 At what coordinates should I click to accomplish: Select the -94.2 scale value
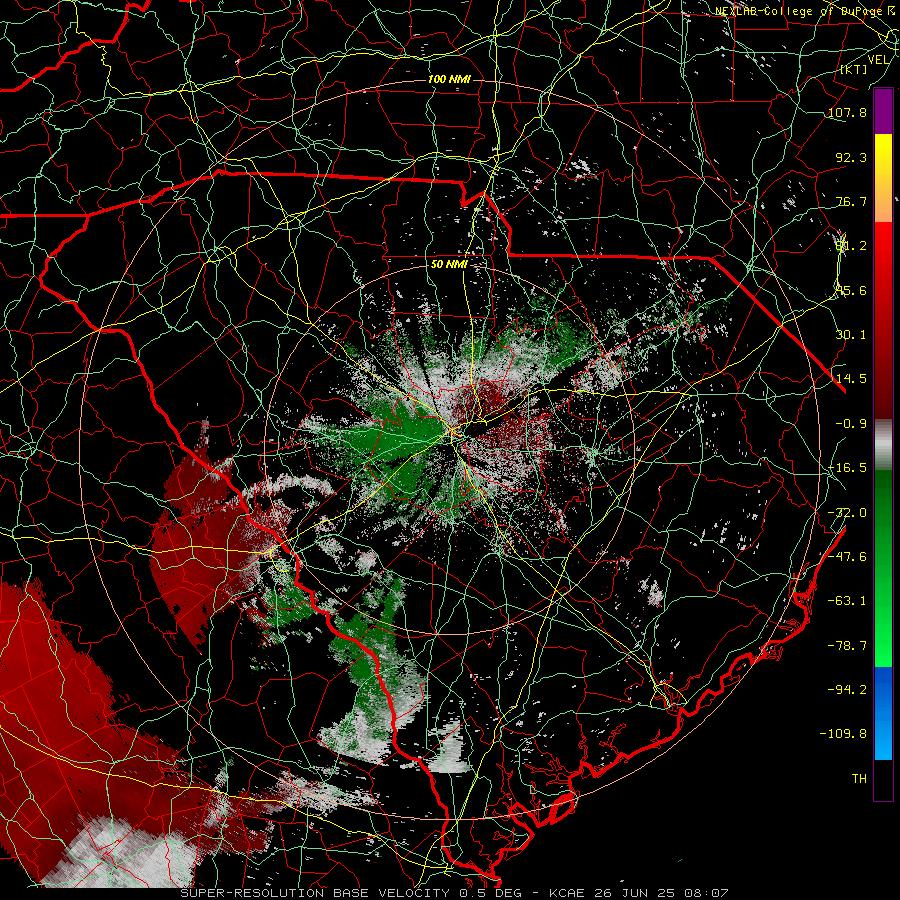pos(847,690)
